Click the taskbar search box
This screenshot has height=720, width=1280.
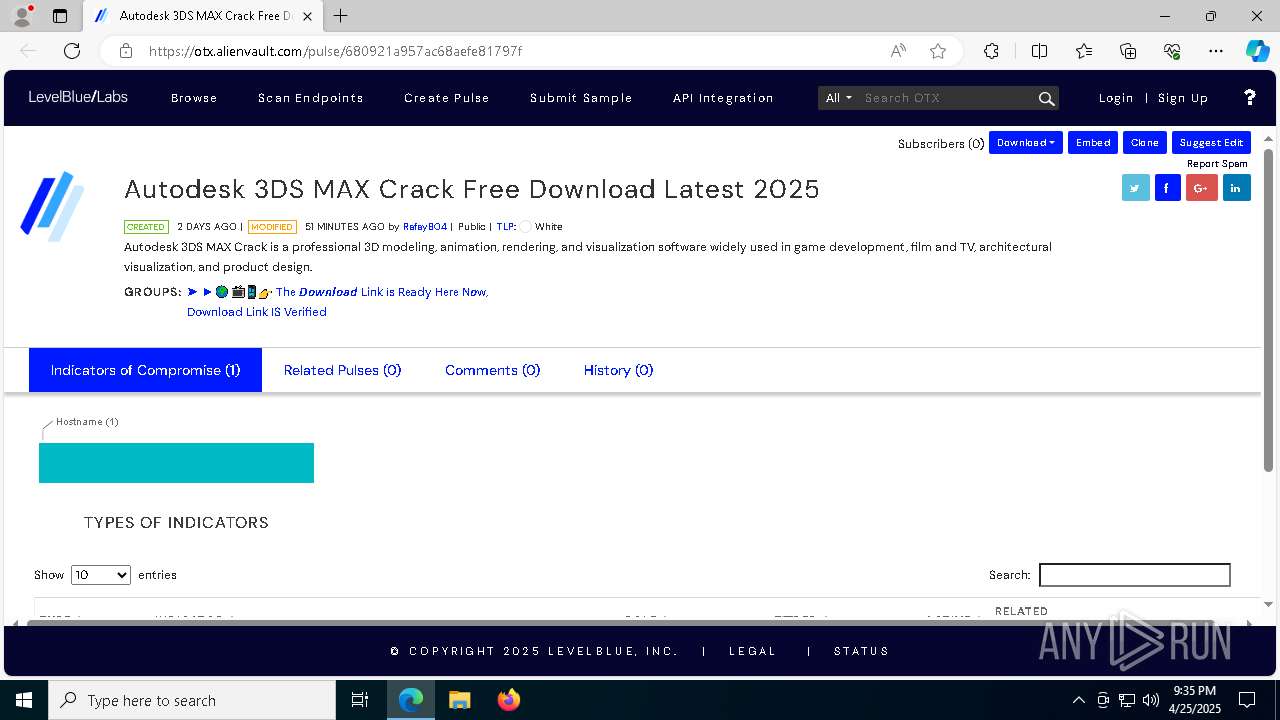[x=192, y=700]
